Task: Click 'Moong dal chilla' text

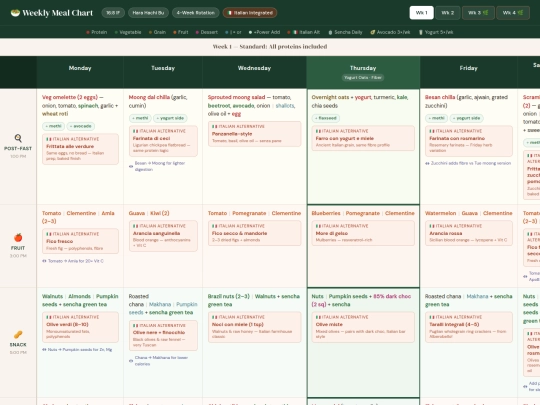Action: click(149, 97)
